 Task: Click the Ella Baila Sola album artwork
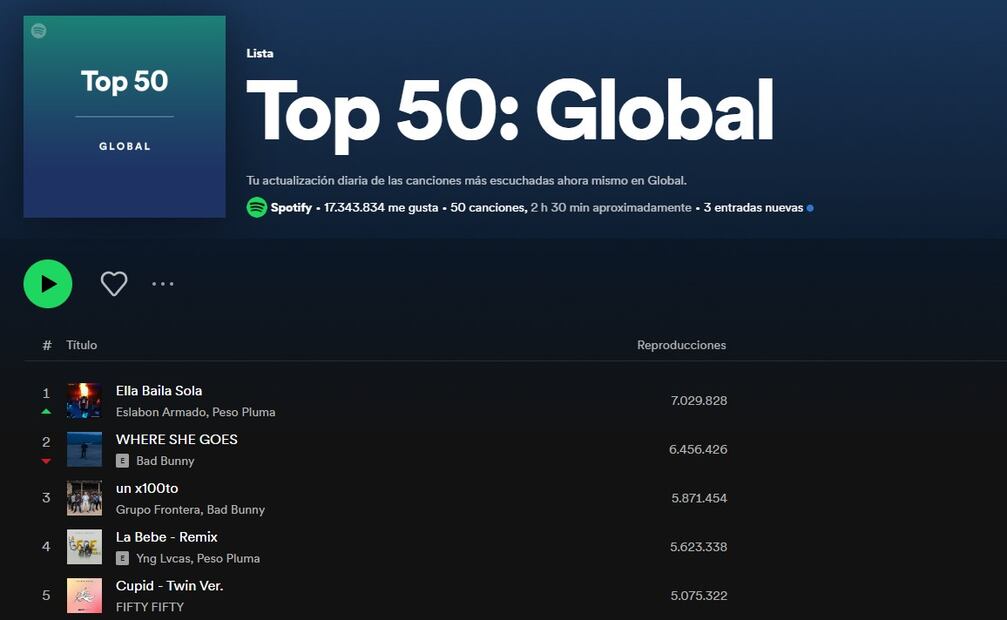tap(85, 400)
